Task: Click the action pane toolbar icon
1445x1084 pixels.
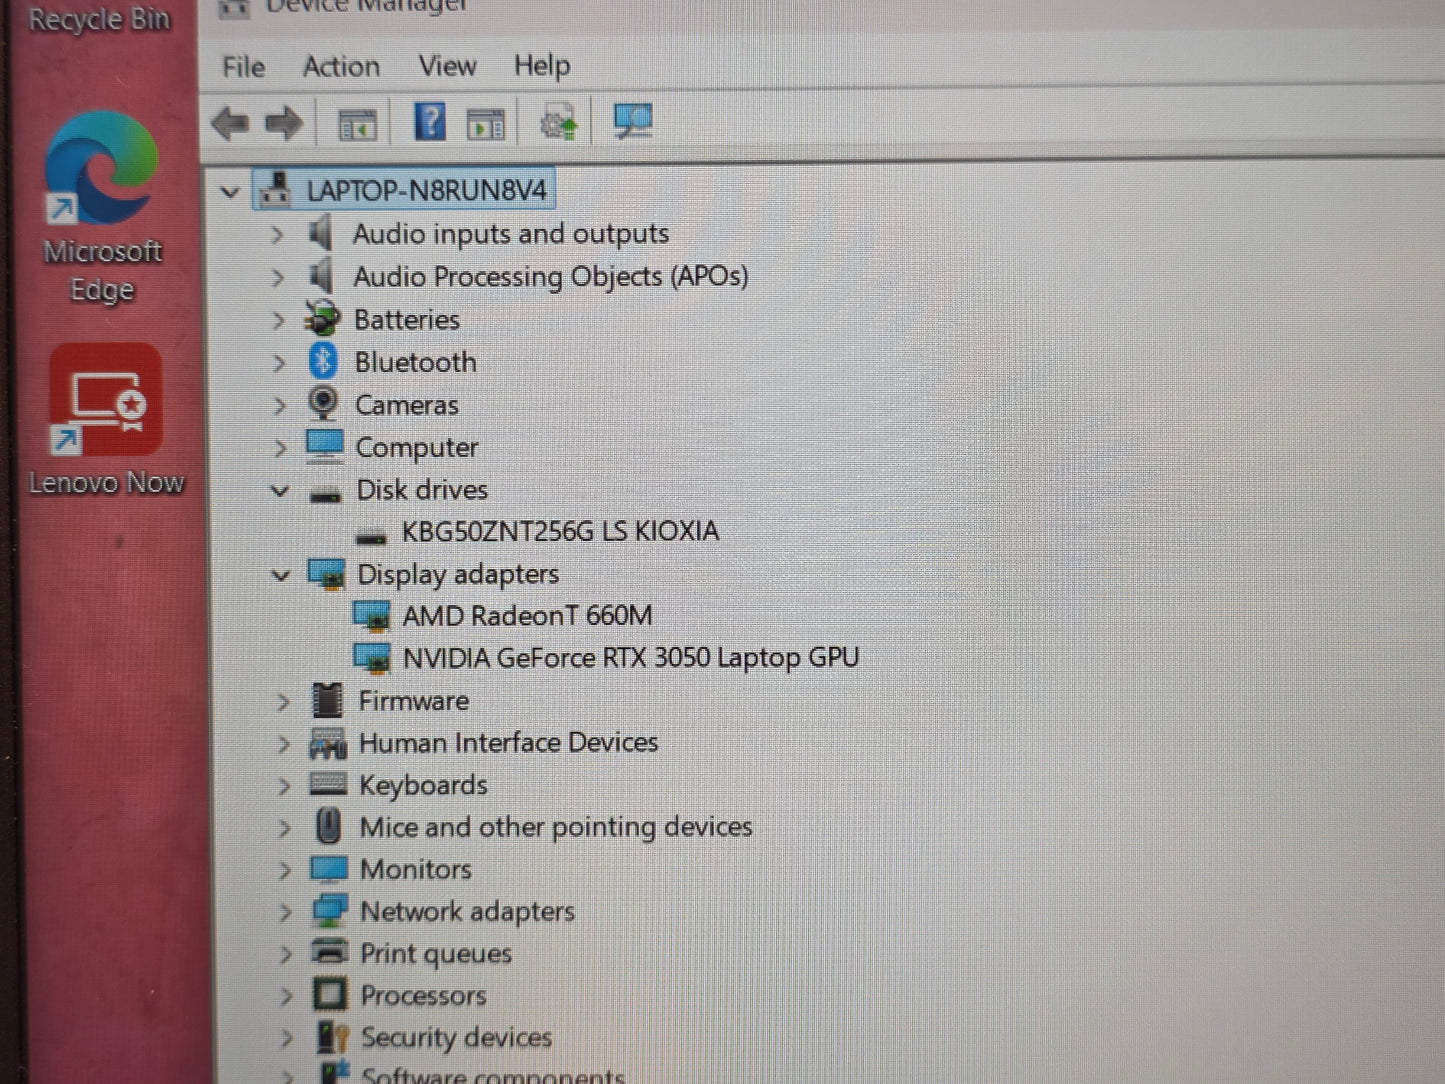Action: pos(486,125)
